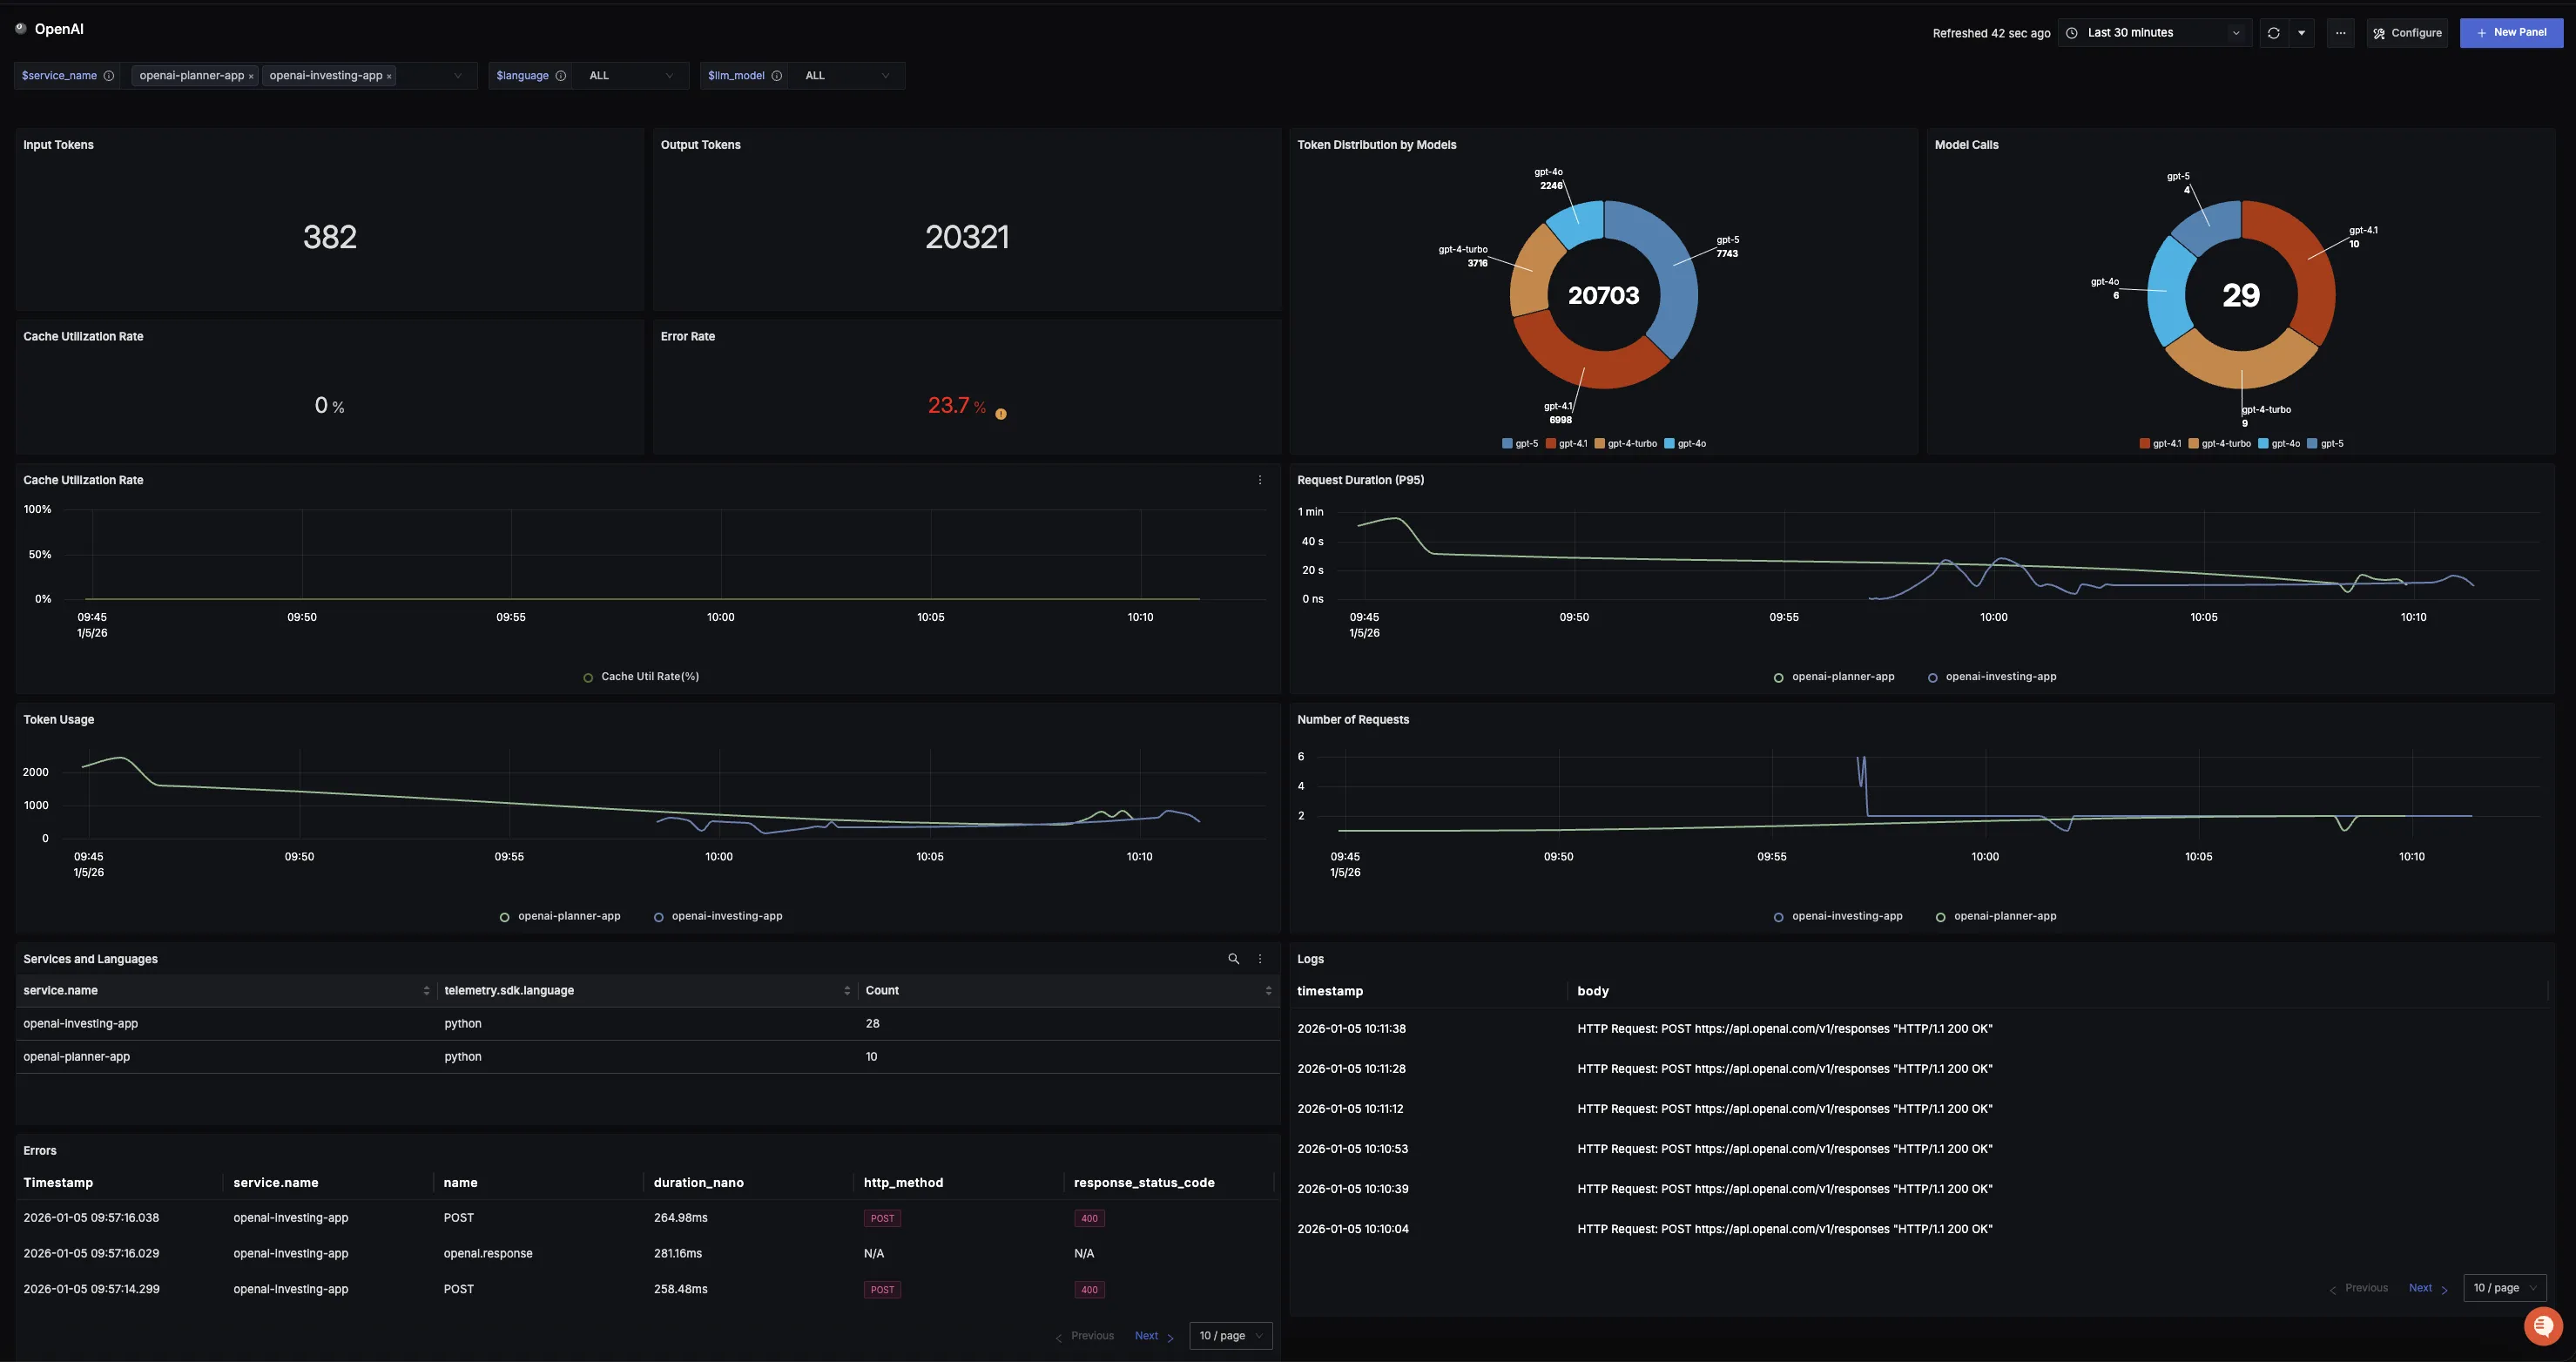
Task: Click the Error Rate warning indicator icon
Action: tap(1001, 414)
